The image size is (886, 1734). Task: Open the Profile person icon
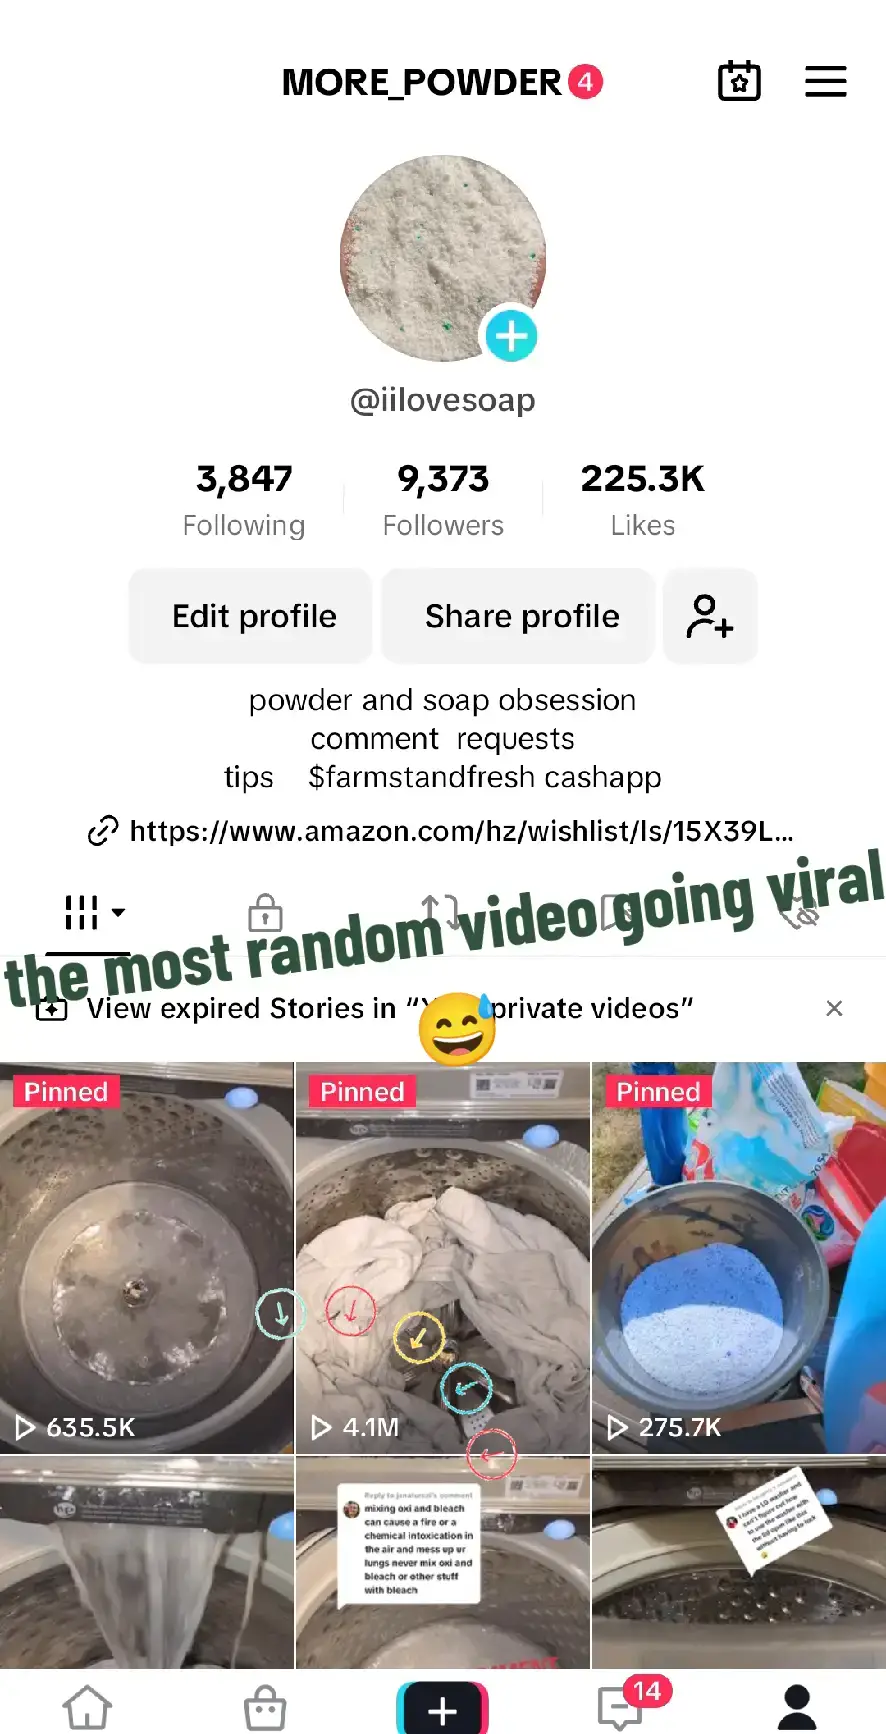click(x=797, y=1707)
